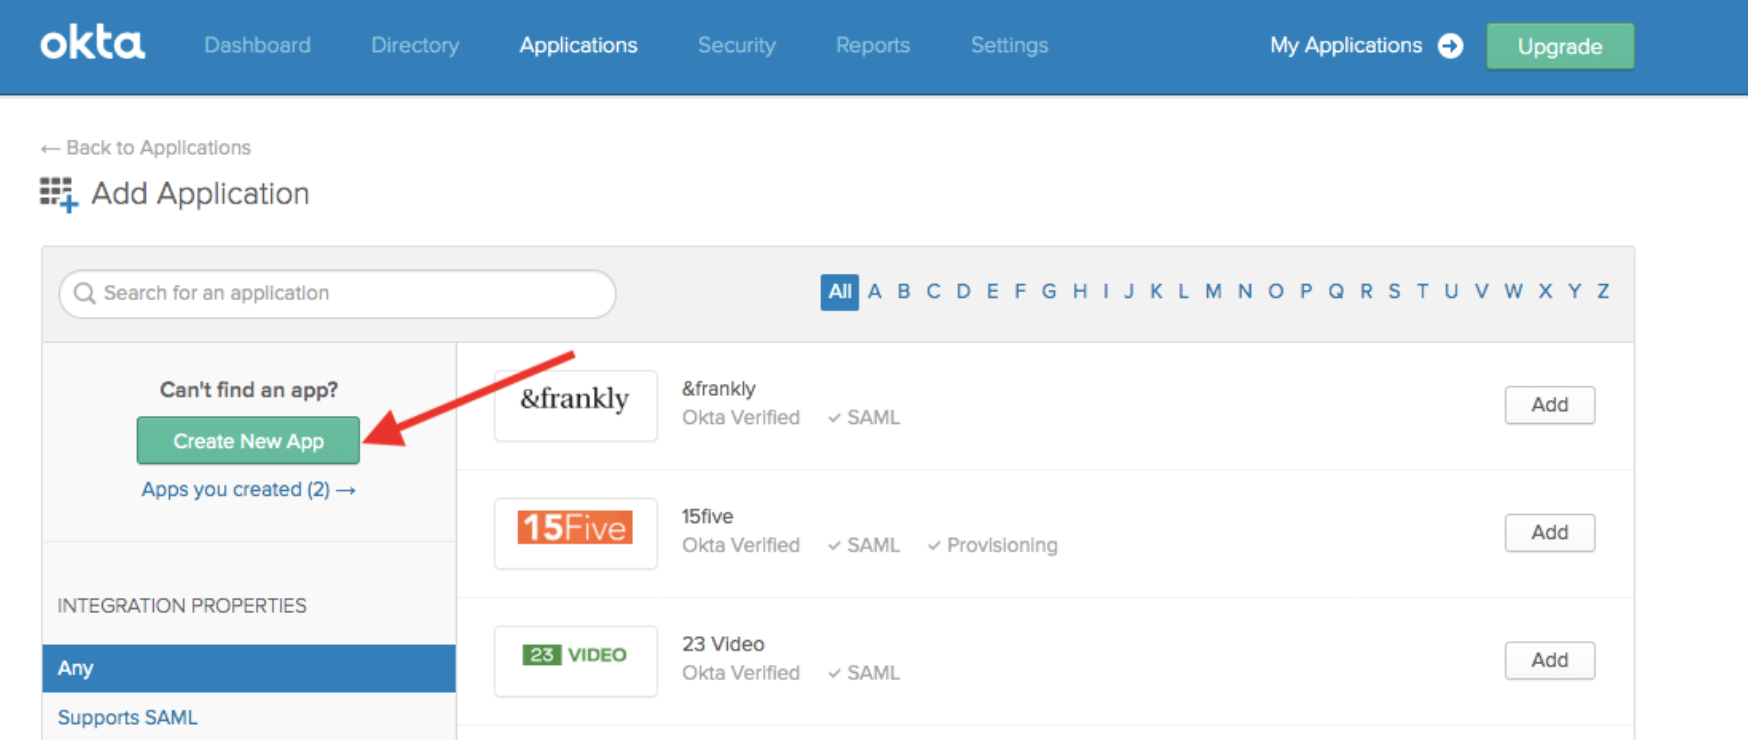Filter apps by letter Z
1748x740 pixels.
1603,292
